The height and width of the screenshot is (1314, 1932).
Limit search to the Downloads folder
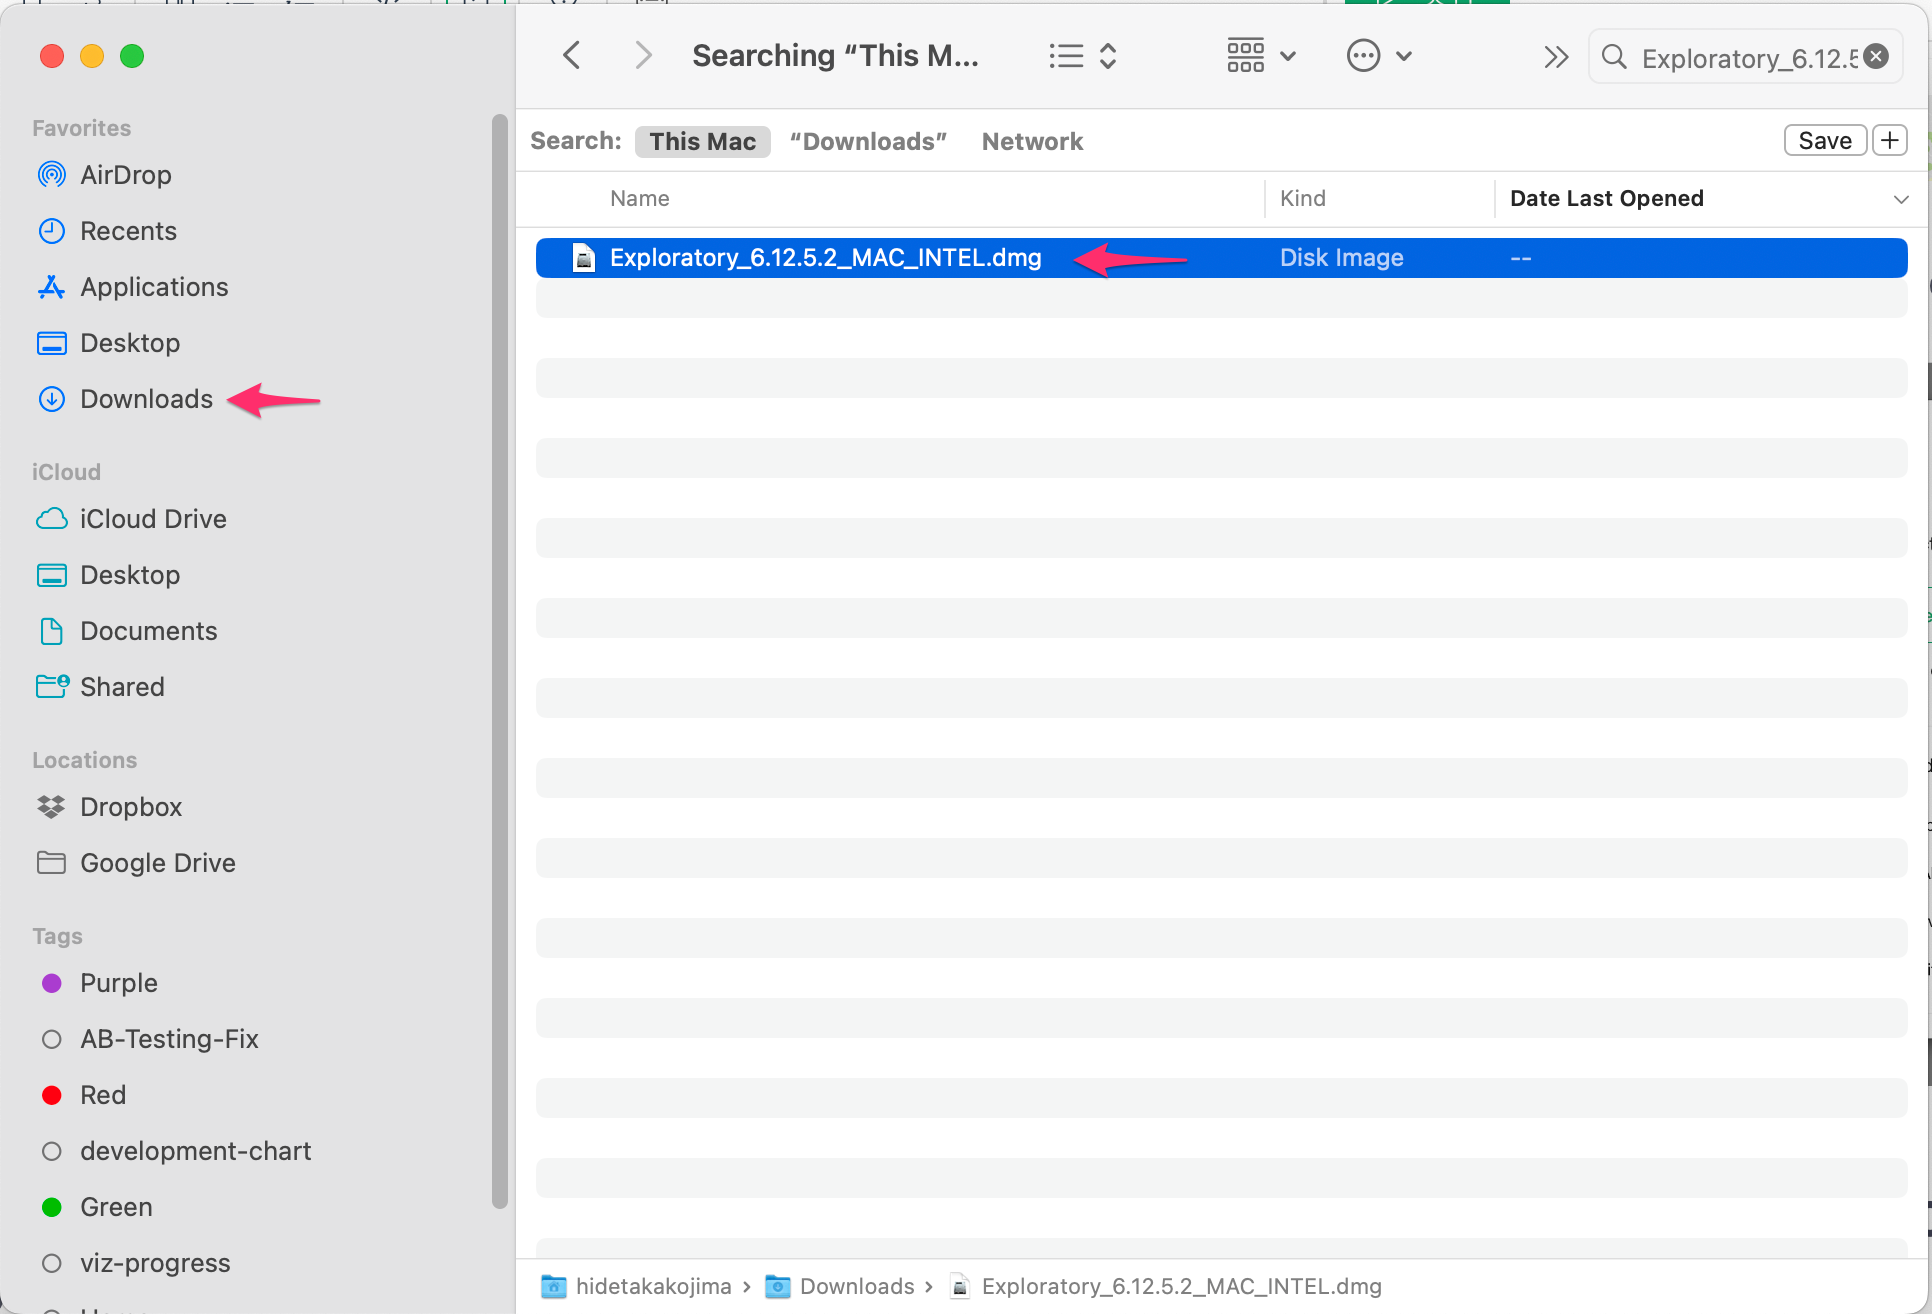866,141
